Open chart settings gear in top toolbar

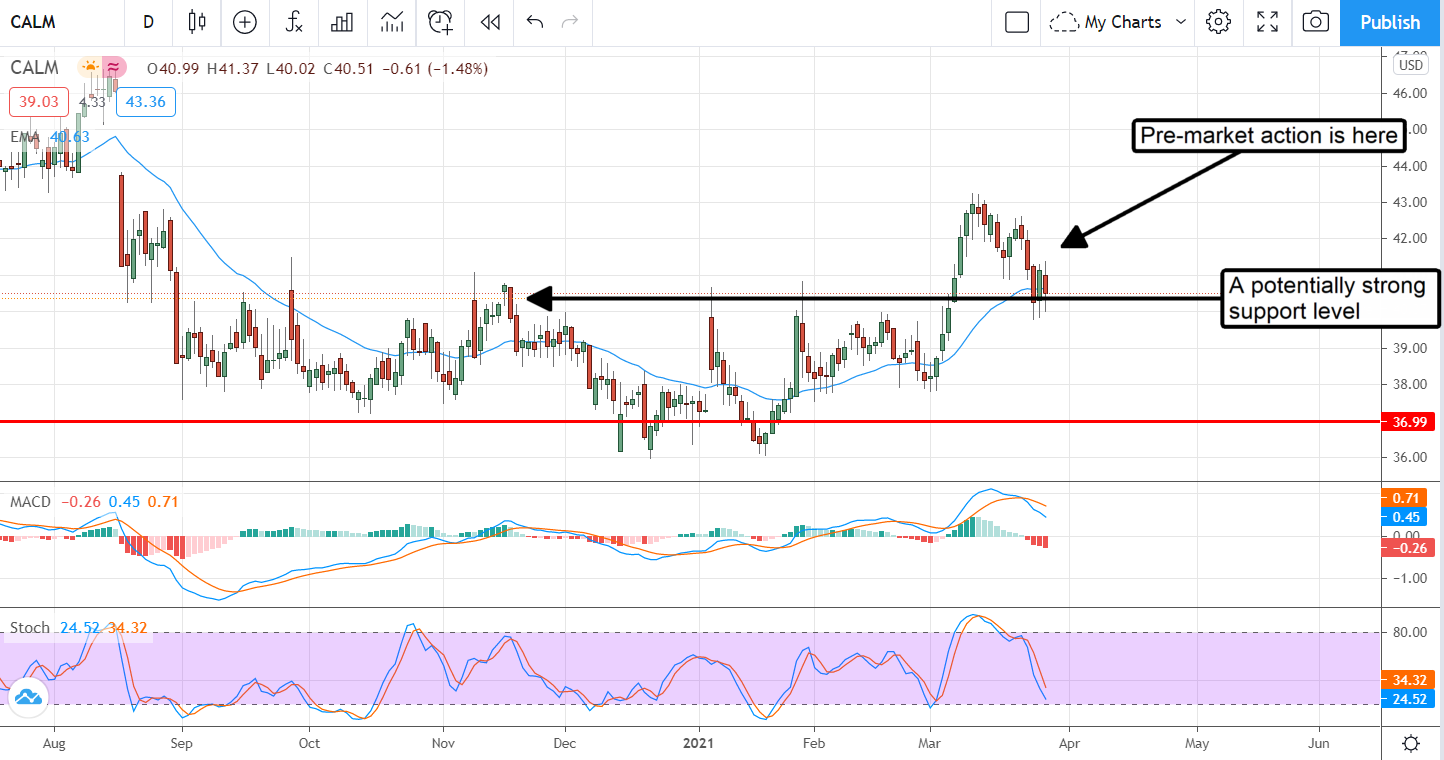tap(1217, 22)
